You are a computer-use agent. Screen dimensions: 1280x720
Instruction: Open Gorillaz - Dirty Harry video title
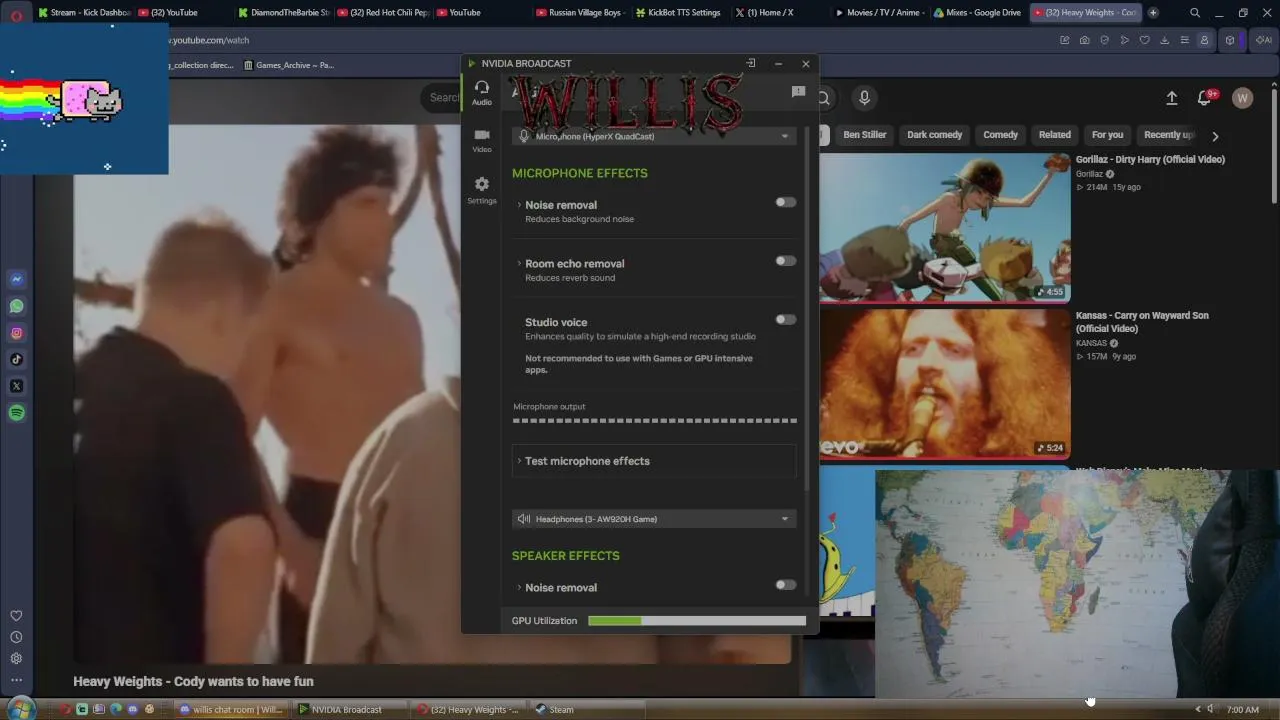(1150, 159)
